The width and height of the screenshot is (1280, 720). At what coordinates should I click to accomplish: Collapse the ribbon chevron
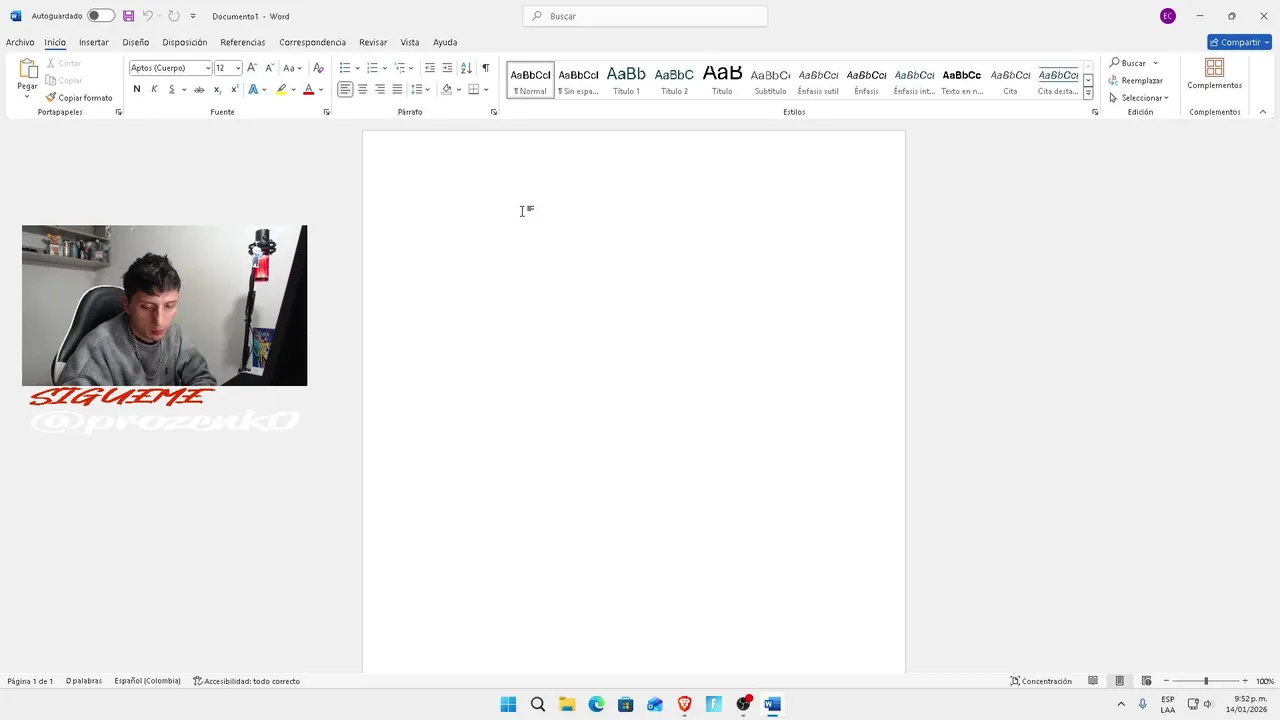(1262, 112)
